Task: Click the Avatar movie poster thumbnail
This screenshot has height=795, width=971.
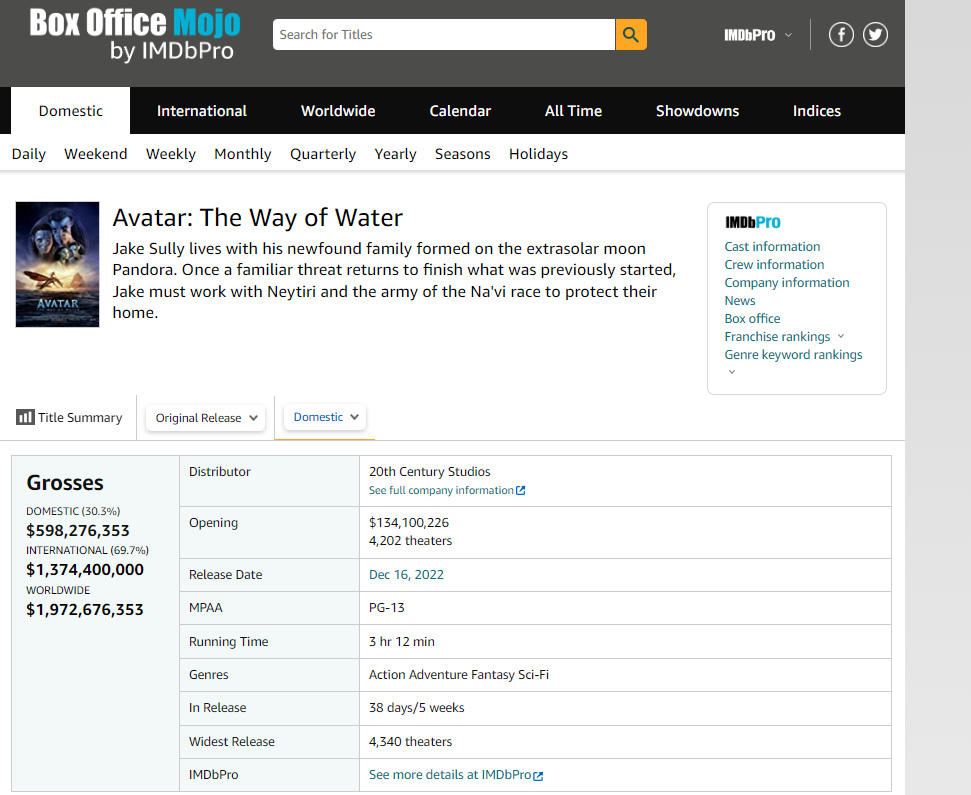Action: [x=58, y=264]
